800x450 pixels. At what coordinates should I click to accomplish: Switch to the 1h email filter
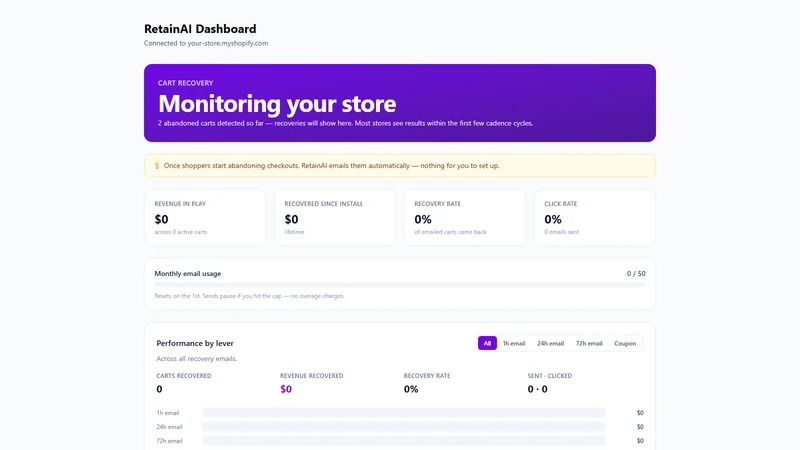514,343
